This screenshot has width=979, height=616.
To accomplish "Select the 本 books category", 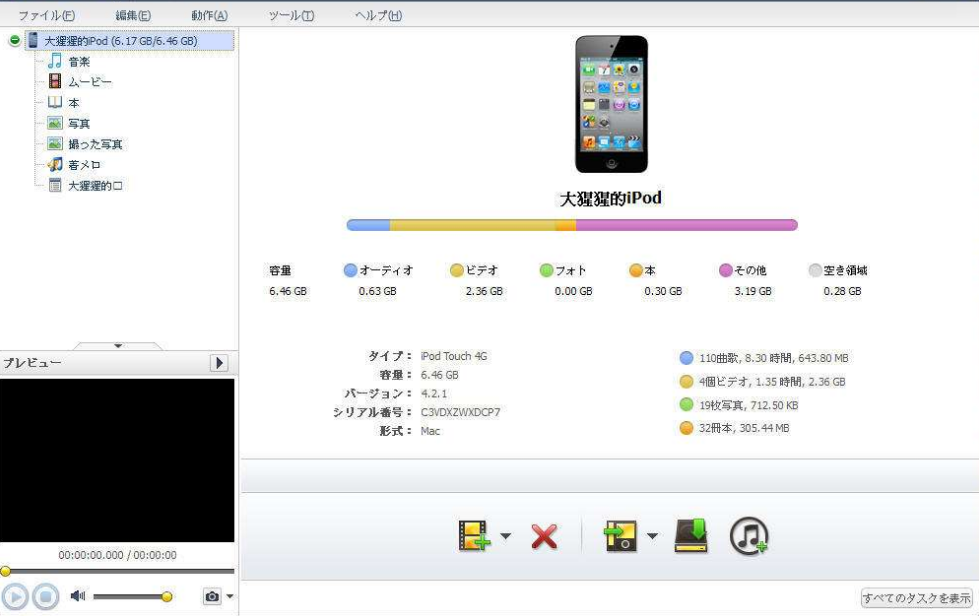I will click(x=74, y=102).
